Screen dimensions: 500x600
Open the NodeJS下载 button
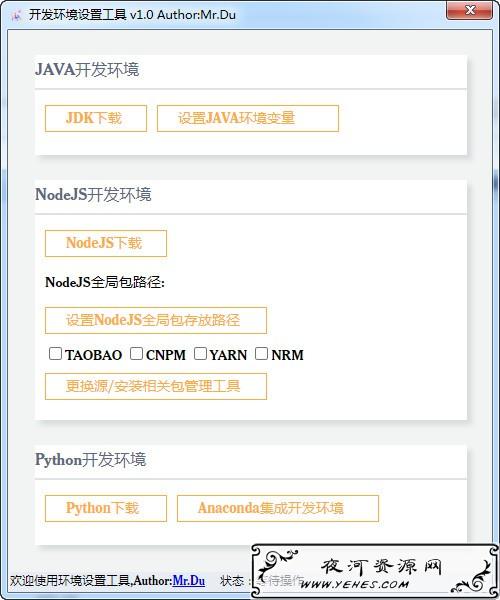click(106, 243)
